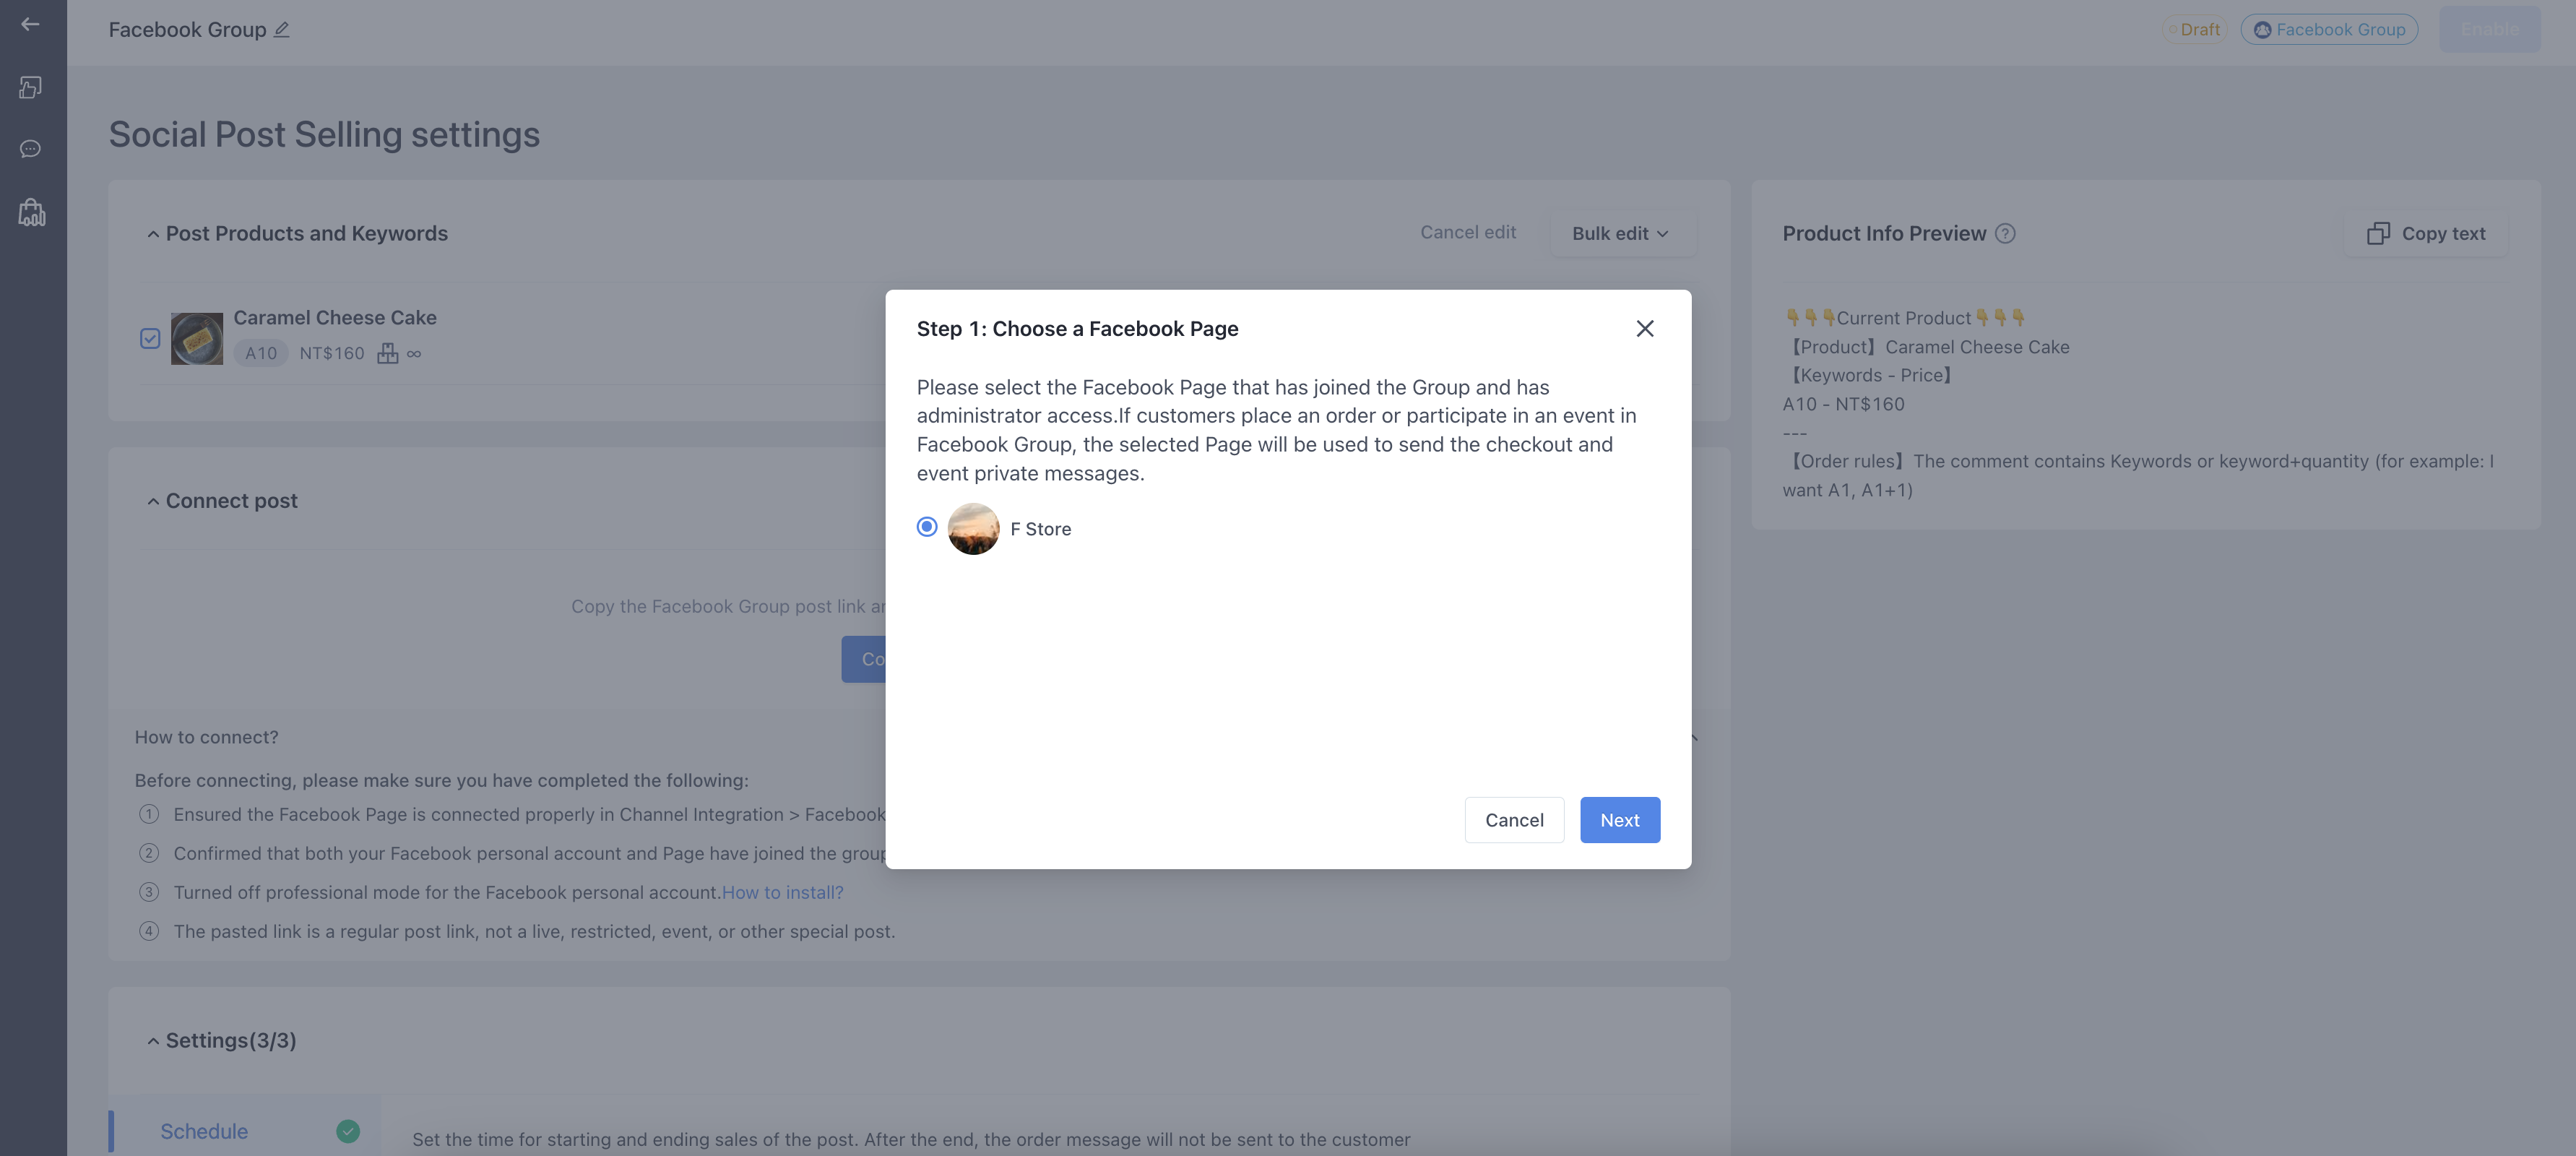Toggle the Caramel Cheese Cake checkbox

tap(150, 339)
